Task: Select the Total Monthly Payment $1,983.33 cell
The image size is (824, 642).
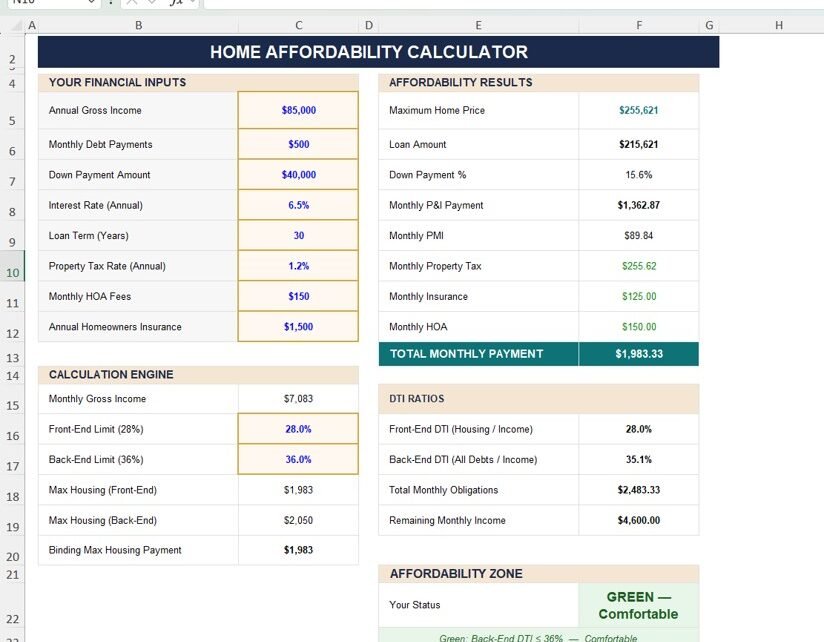Action: tap(638, 354)
